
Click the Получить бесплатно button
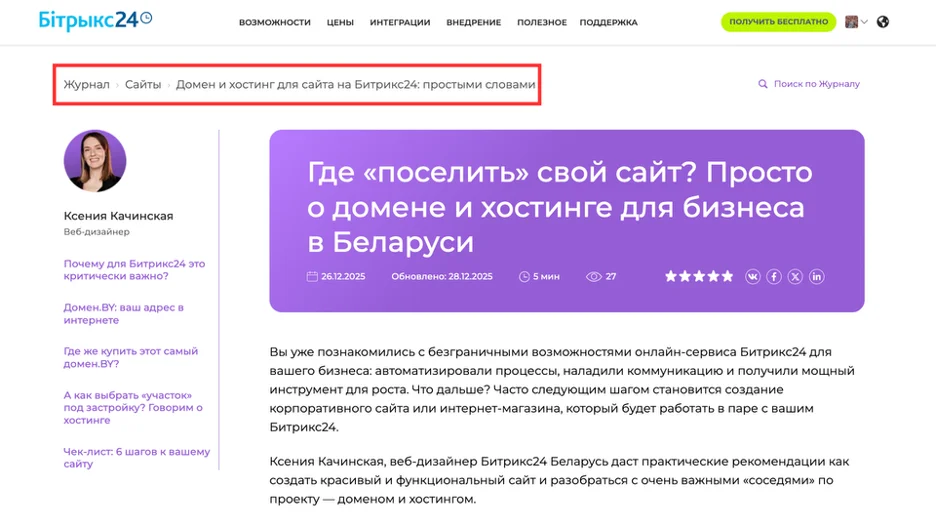778,22
